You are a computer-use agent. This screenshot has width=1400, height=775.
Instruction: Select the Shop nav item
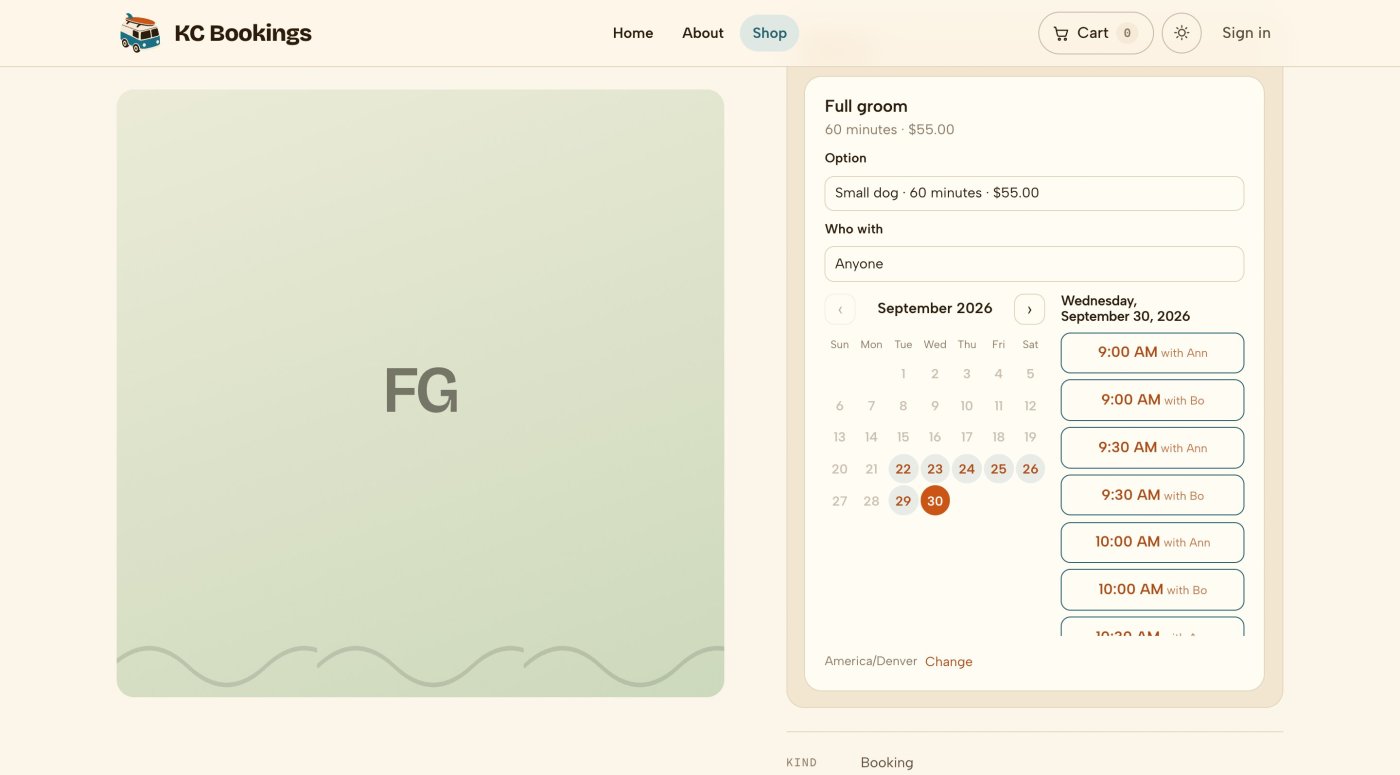tap(769, 33)
